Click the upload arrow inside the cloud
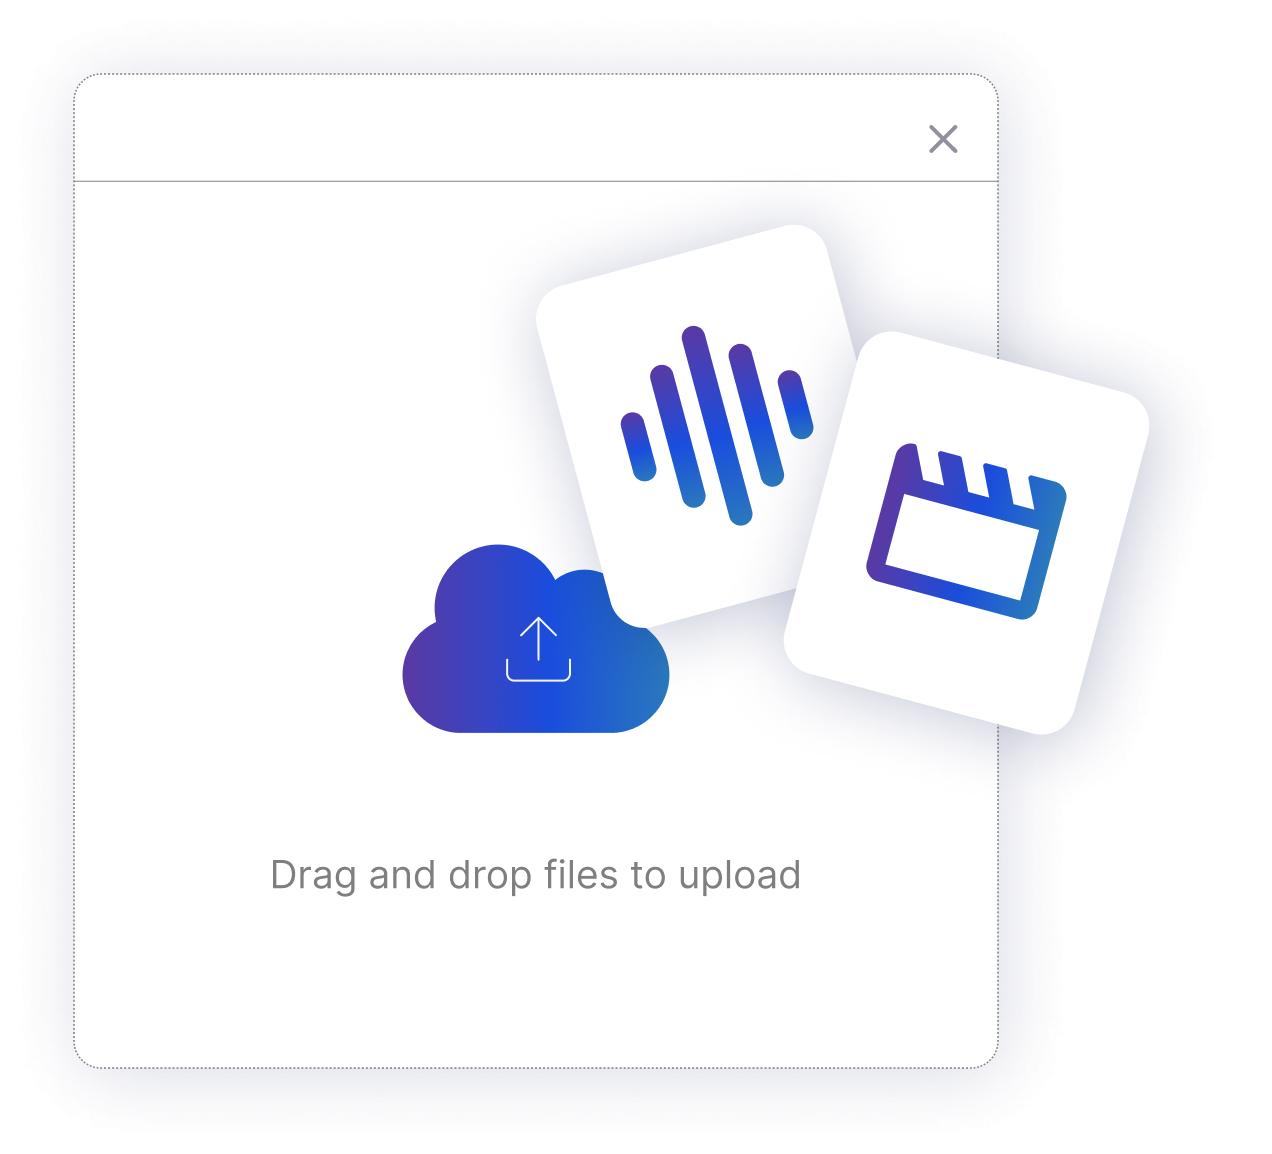Screen dimensions: 1272x1154 [538, 650]
